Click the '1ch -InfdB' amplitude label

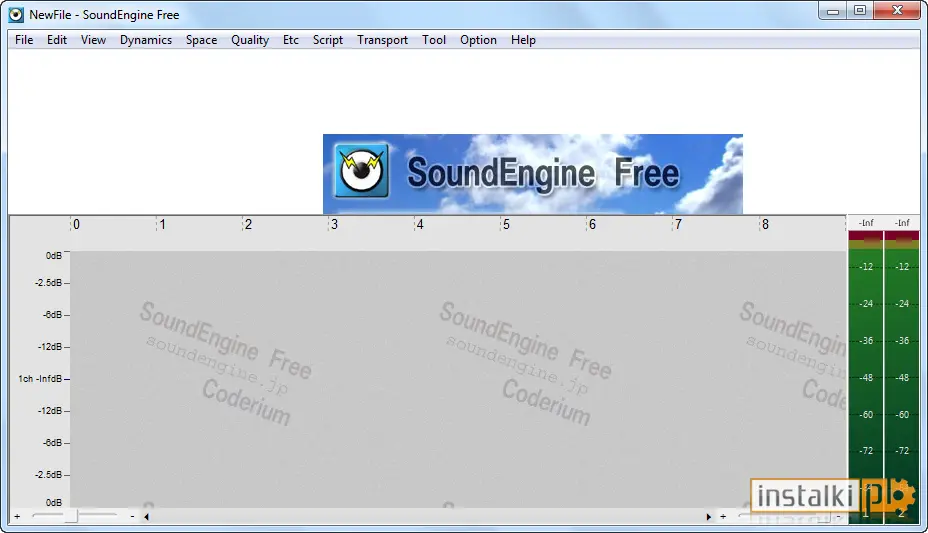point(40,379)
